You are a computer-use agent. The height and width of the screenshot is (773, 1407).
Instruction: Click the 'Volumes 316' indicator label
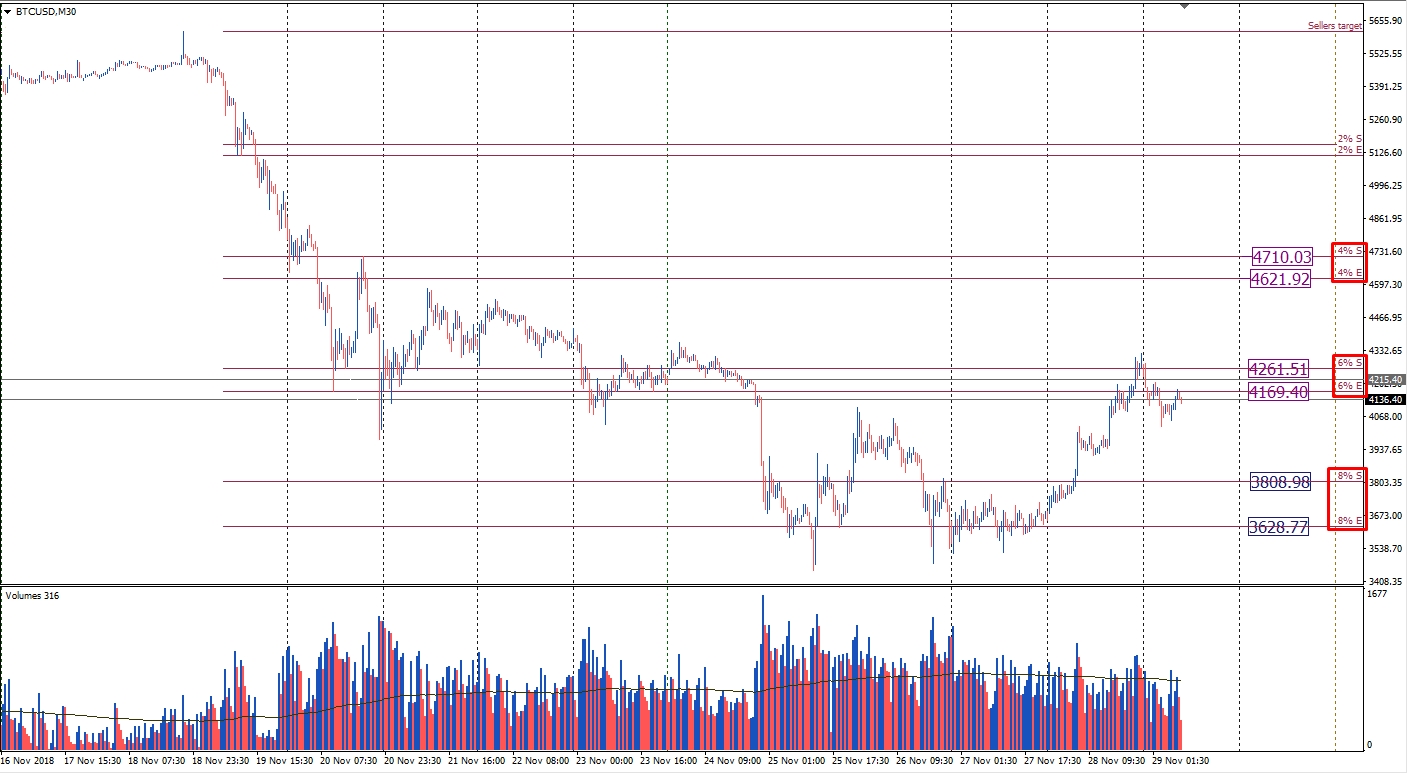32,596
